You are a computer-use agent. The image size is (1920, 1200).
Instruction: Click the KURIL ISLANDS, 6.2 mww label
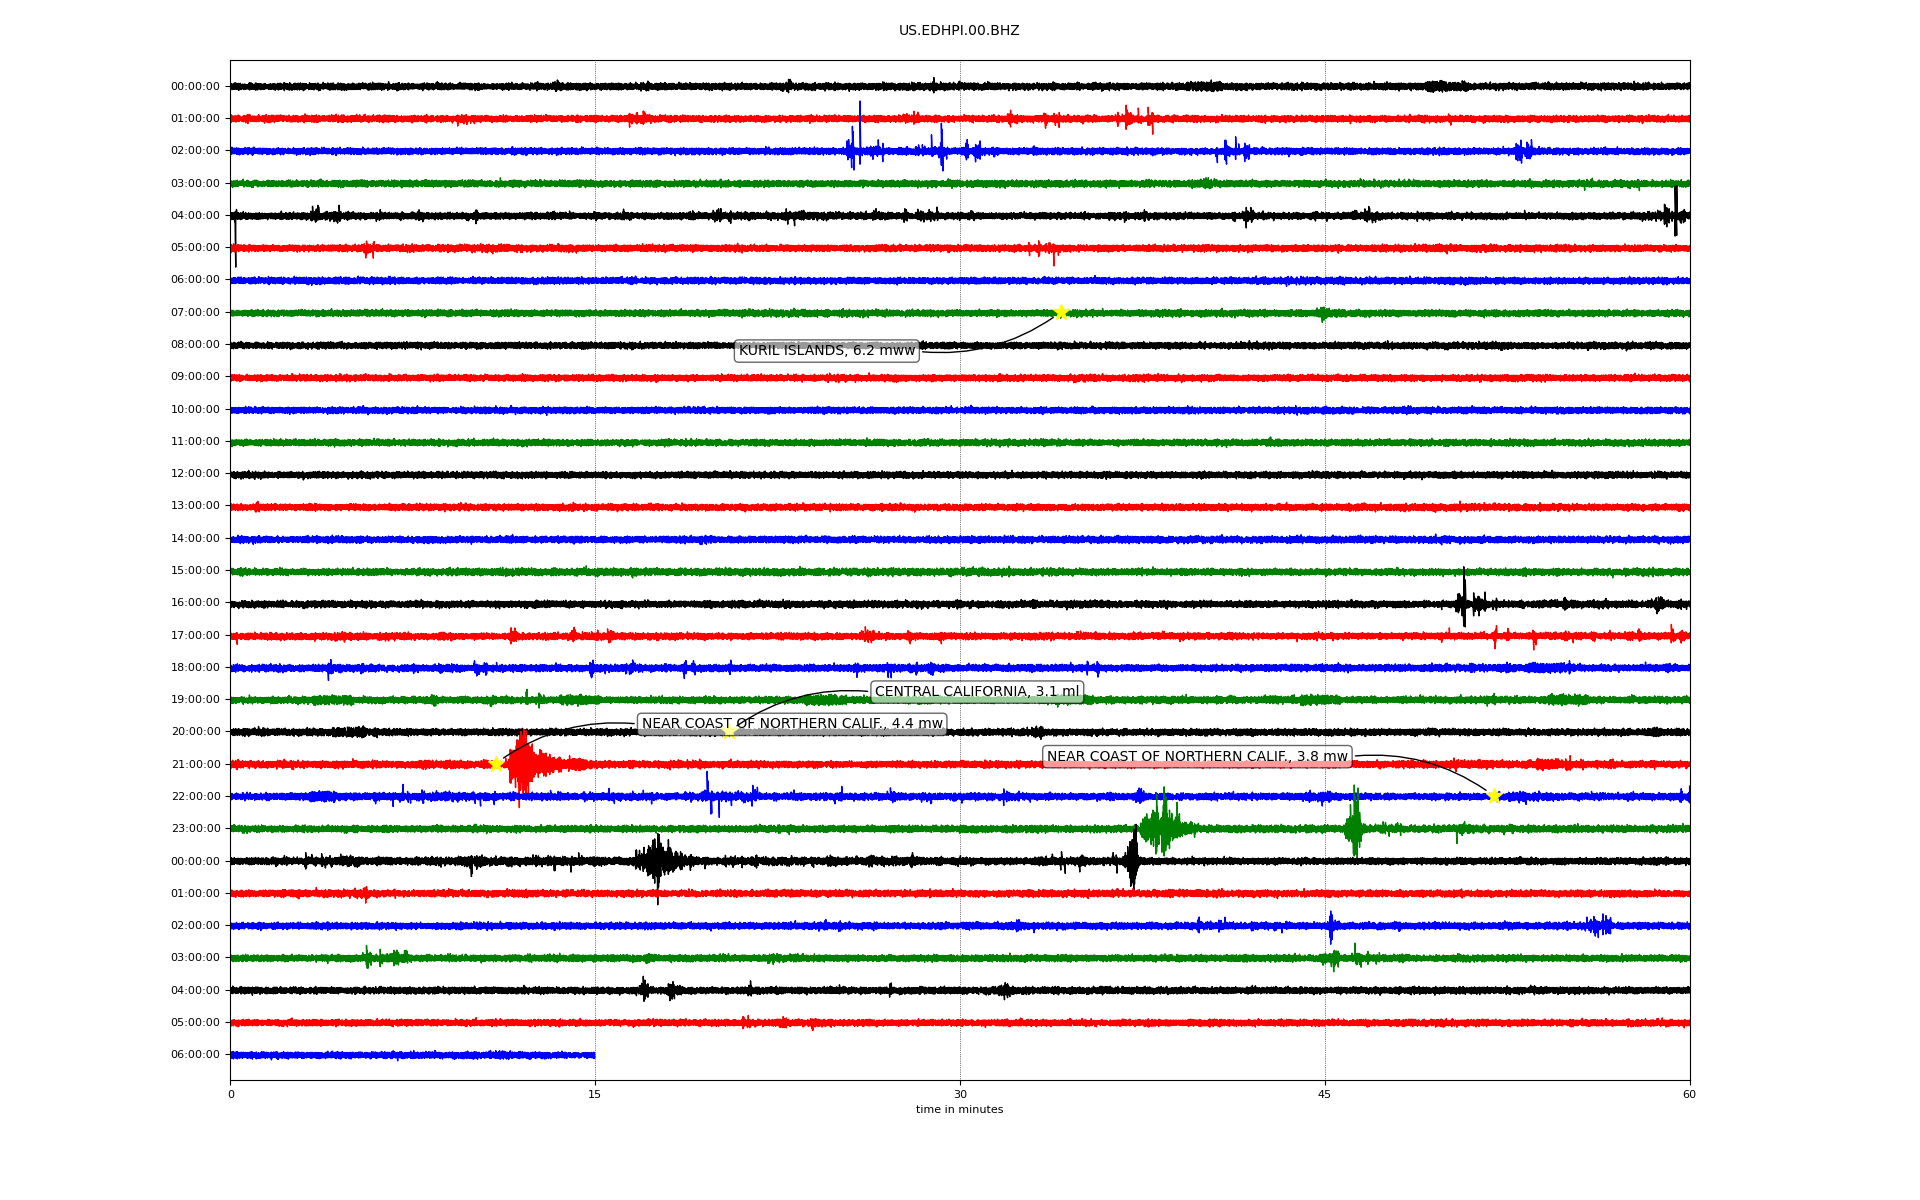826,351
